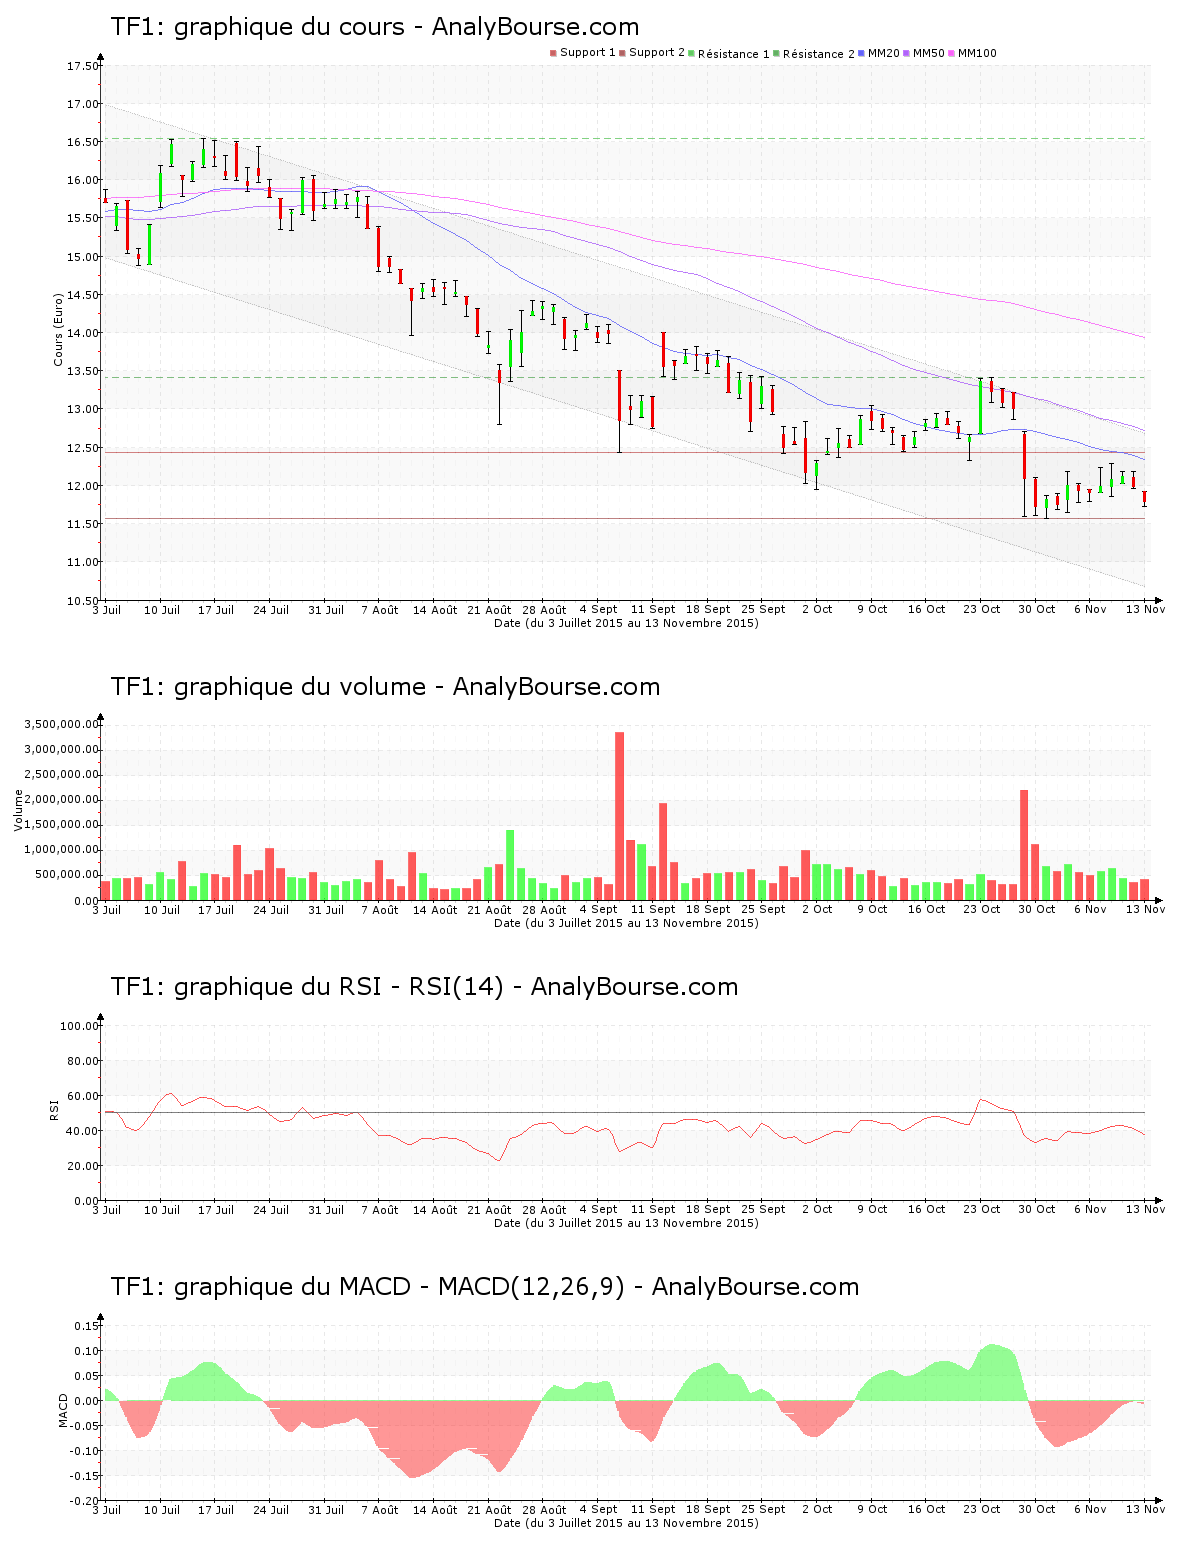The image size is (1200, 1550).
Task: Click the 'TF1: graphique du RSI - RSI(14)' title
Action: 307,987
